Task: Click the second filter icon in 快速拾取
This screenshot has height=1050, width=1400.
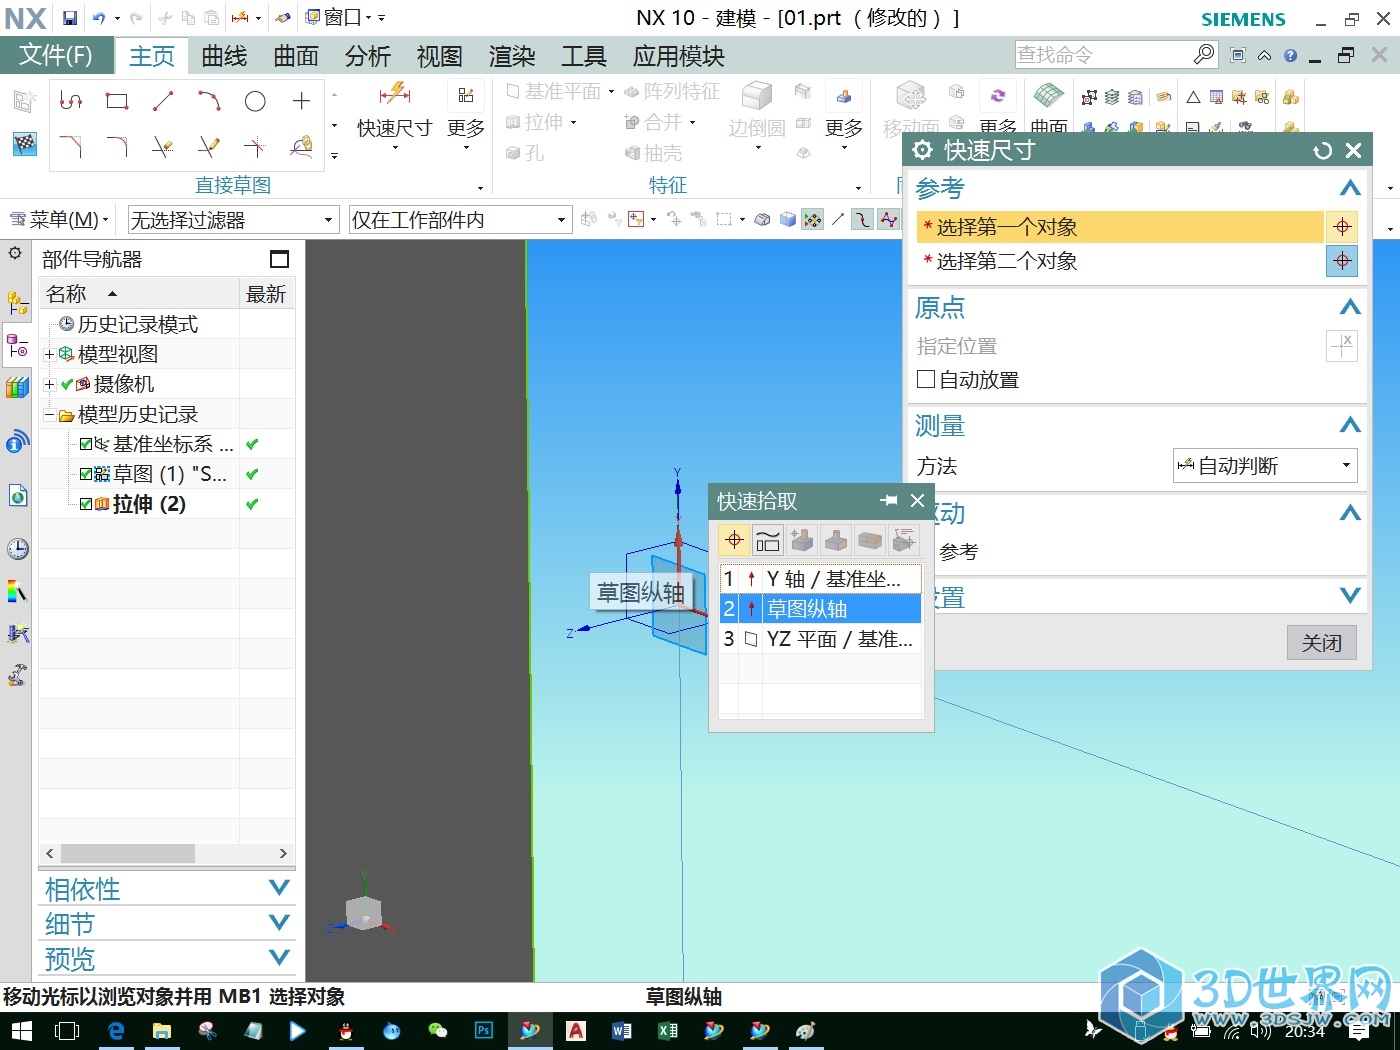Action: [768, 540]
